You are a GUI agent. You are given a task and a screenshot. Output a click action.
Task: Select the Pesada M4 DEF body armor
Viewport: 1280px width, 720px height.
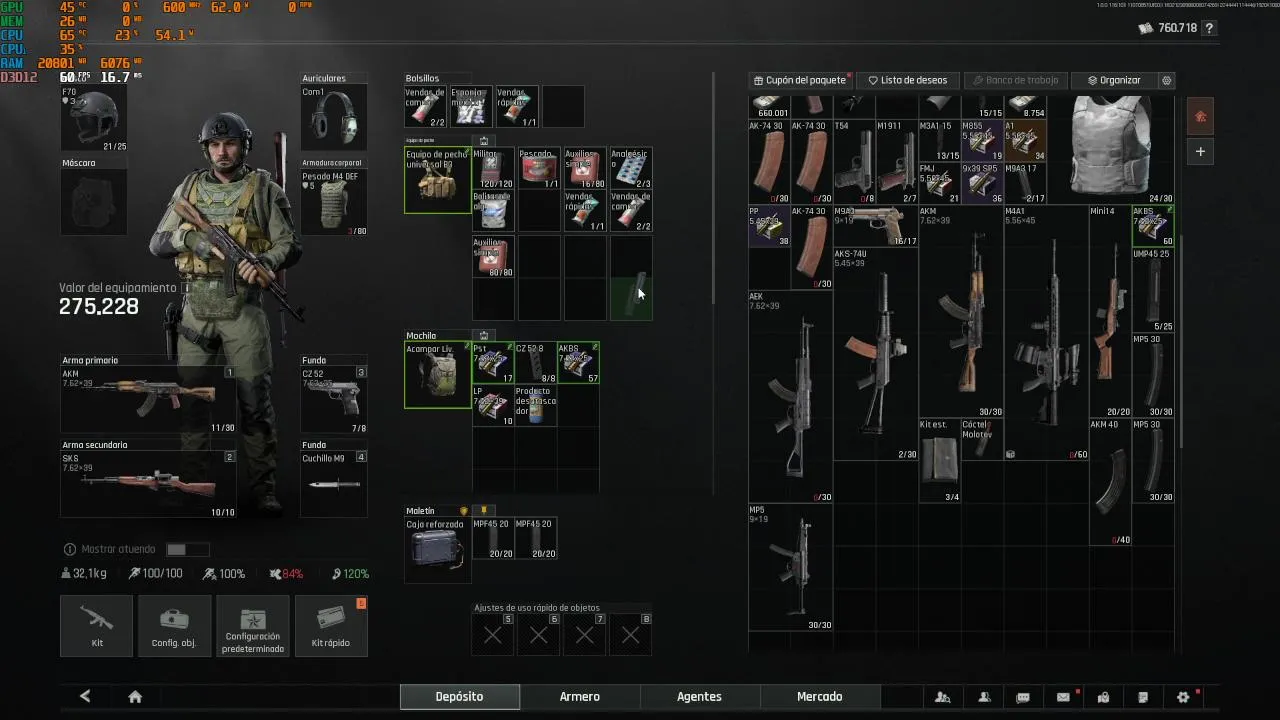coord(334,203)
